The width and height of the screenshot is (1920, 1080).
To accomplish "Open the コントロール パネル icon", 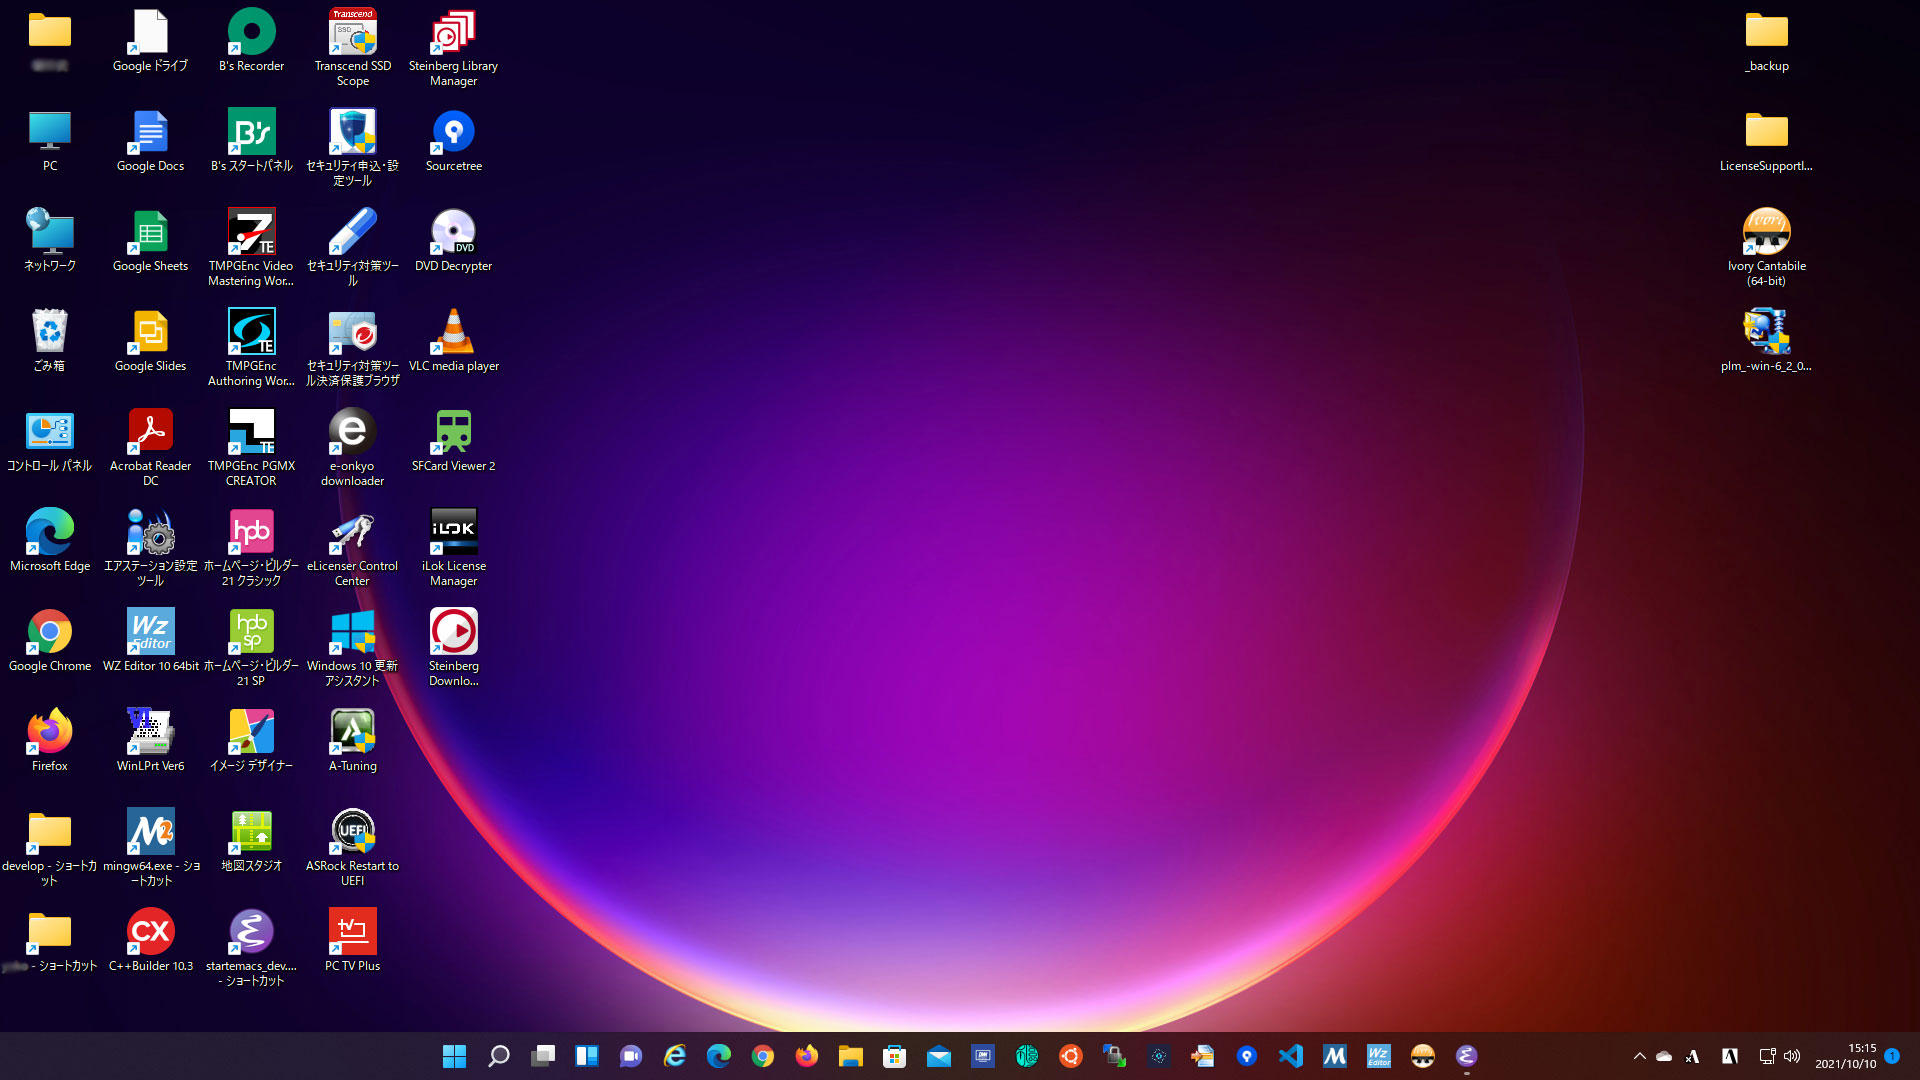I will pos(50,441).
